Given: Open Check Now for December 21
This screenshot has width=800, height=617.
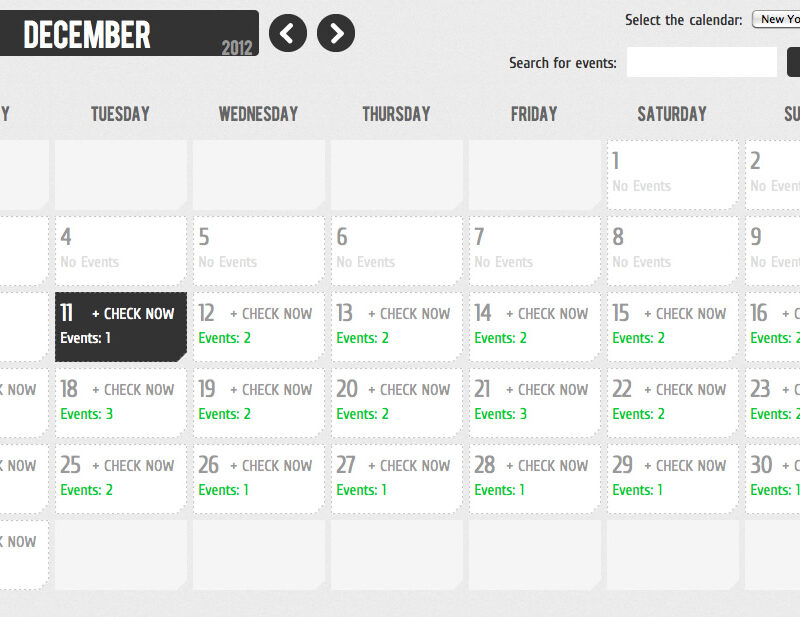Looking at the screenshot, I should point(547,390).
